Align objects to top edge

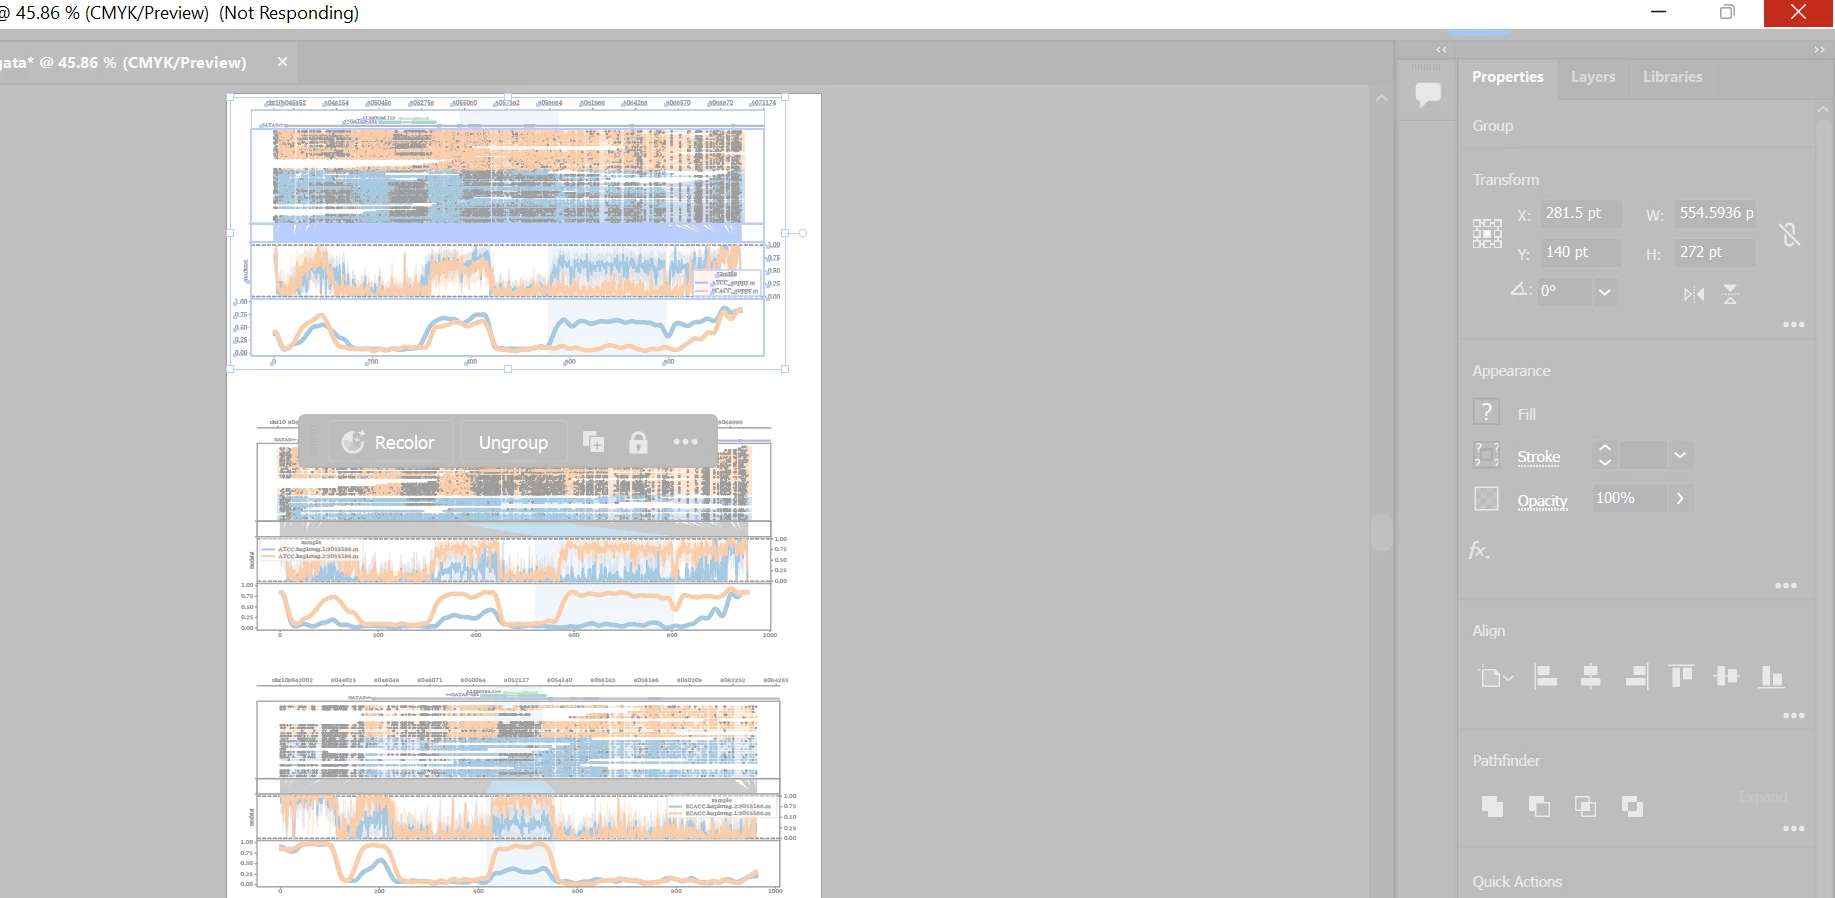click(x=1682, y=677)
